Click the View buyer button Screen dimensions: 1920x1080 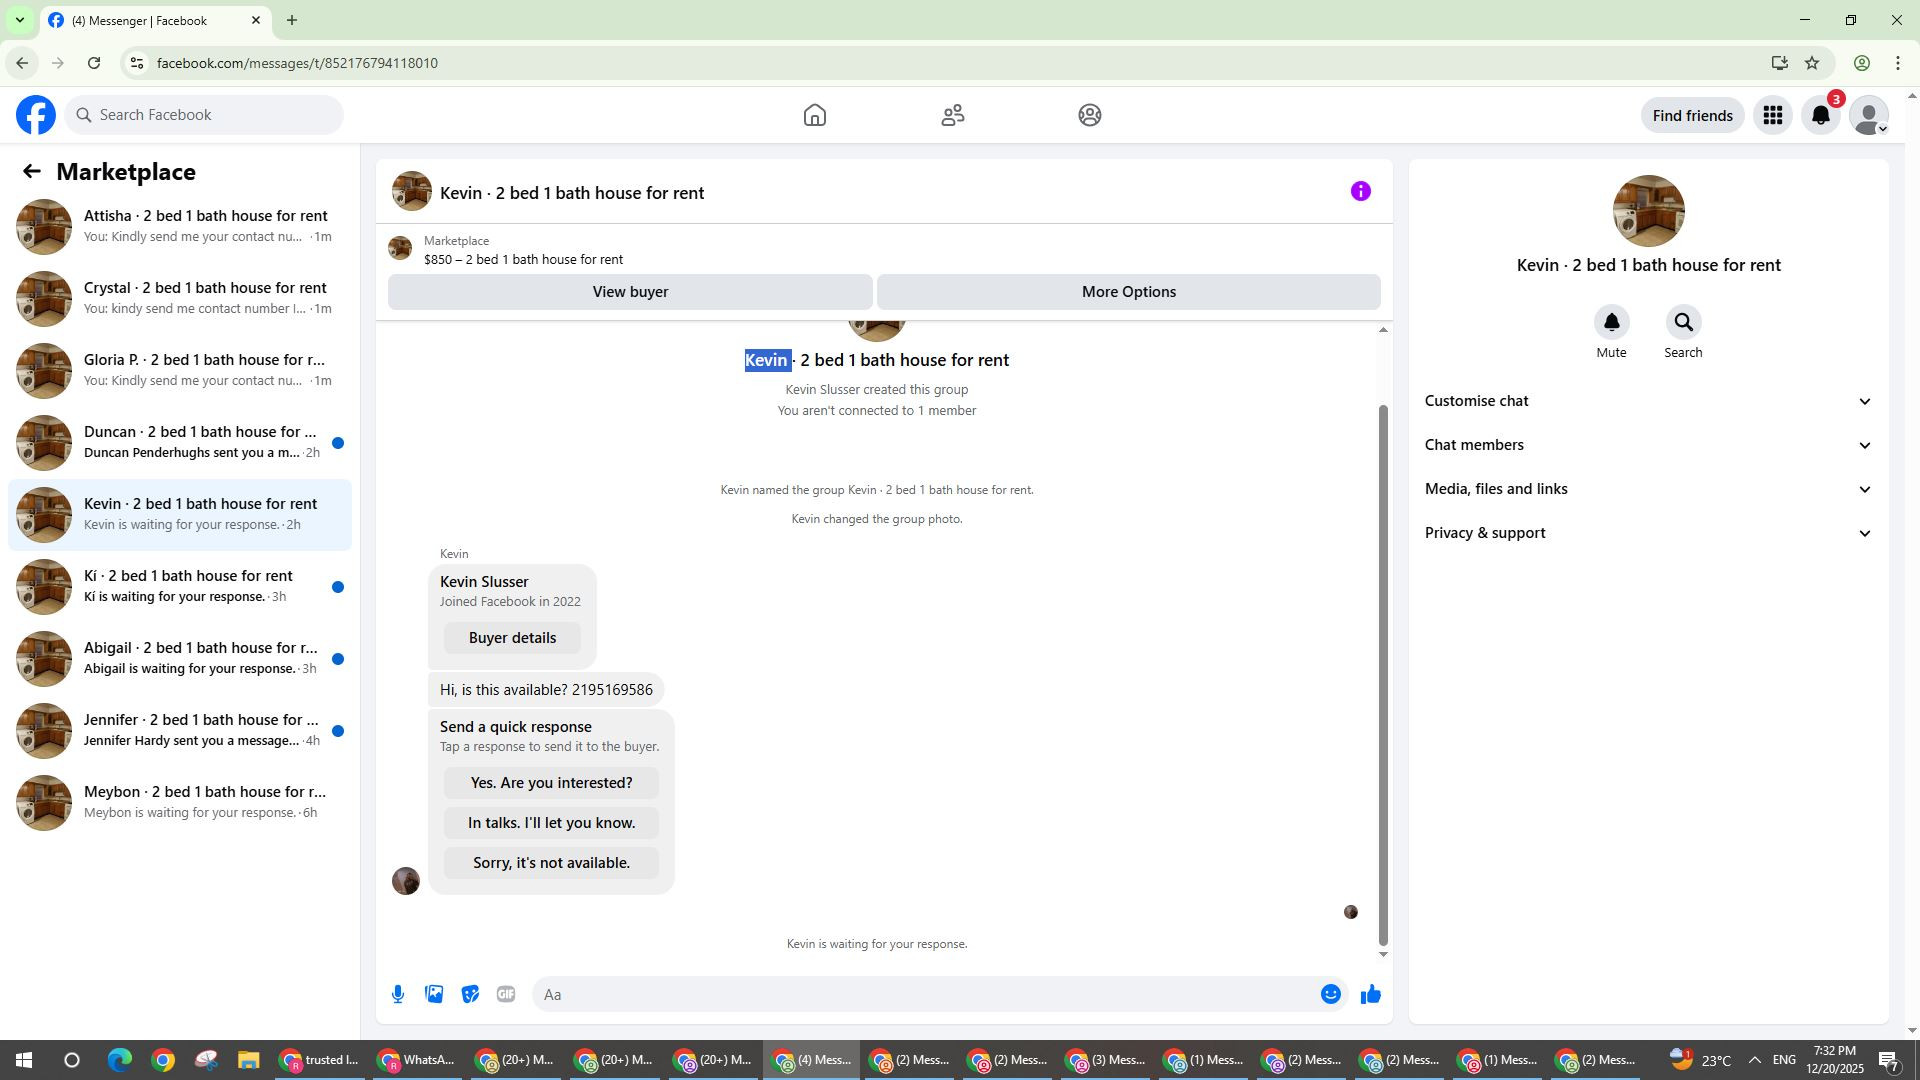630,292
